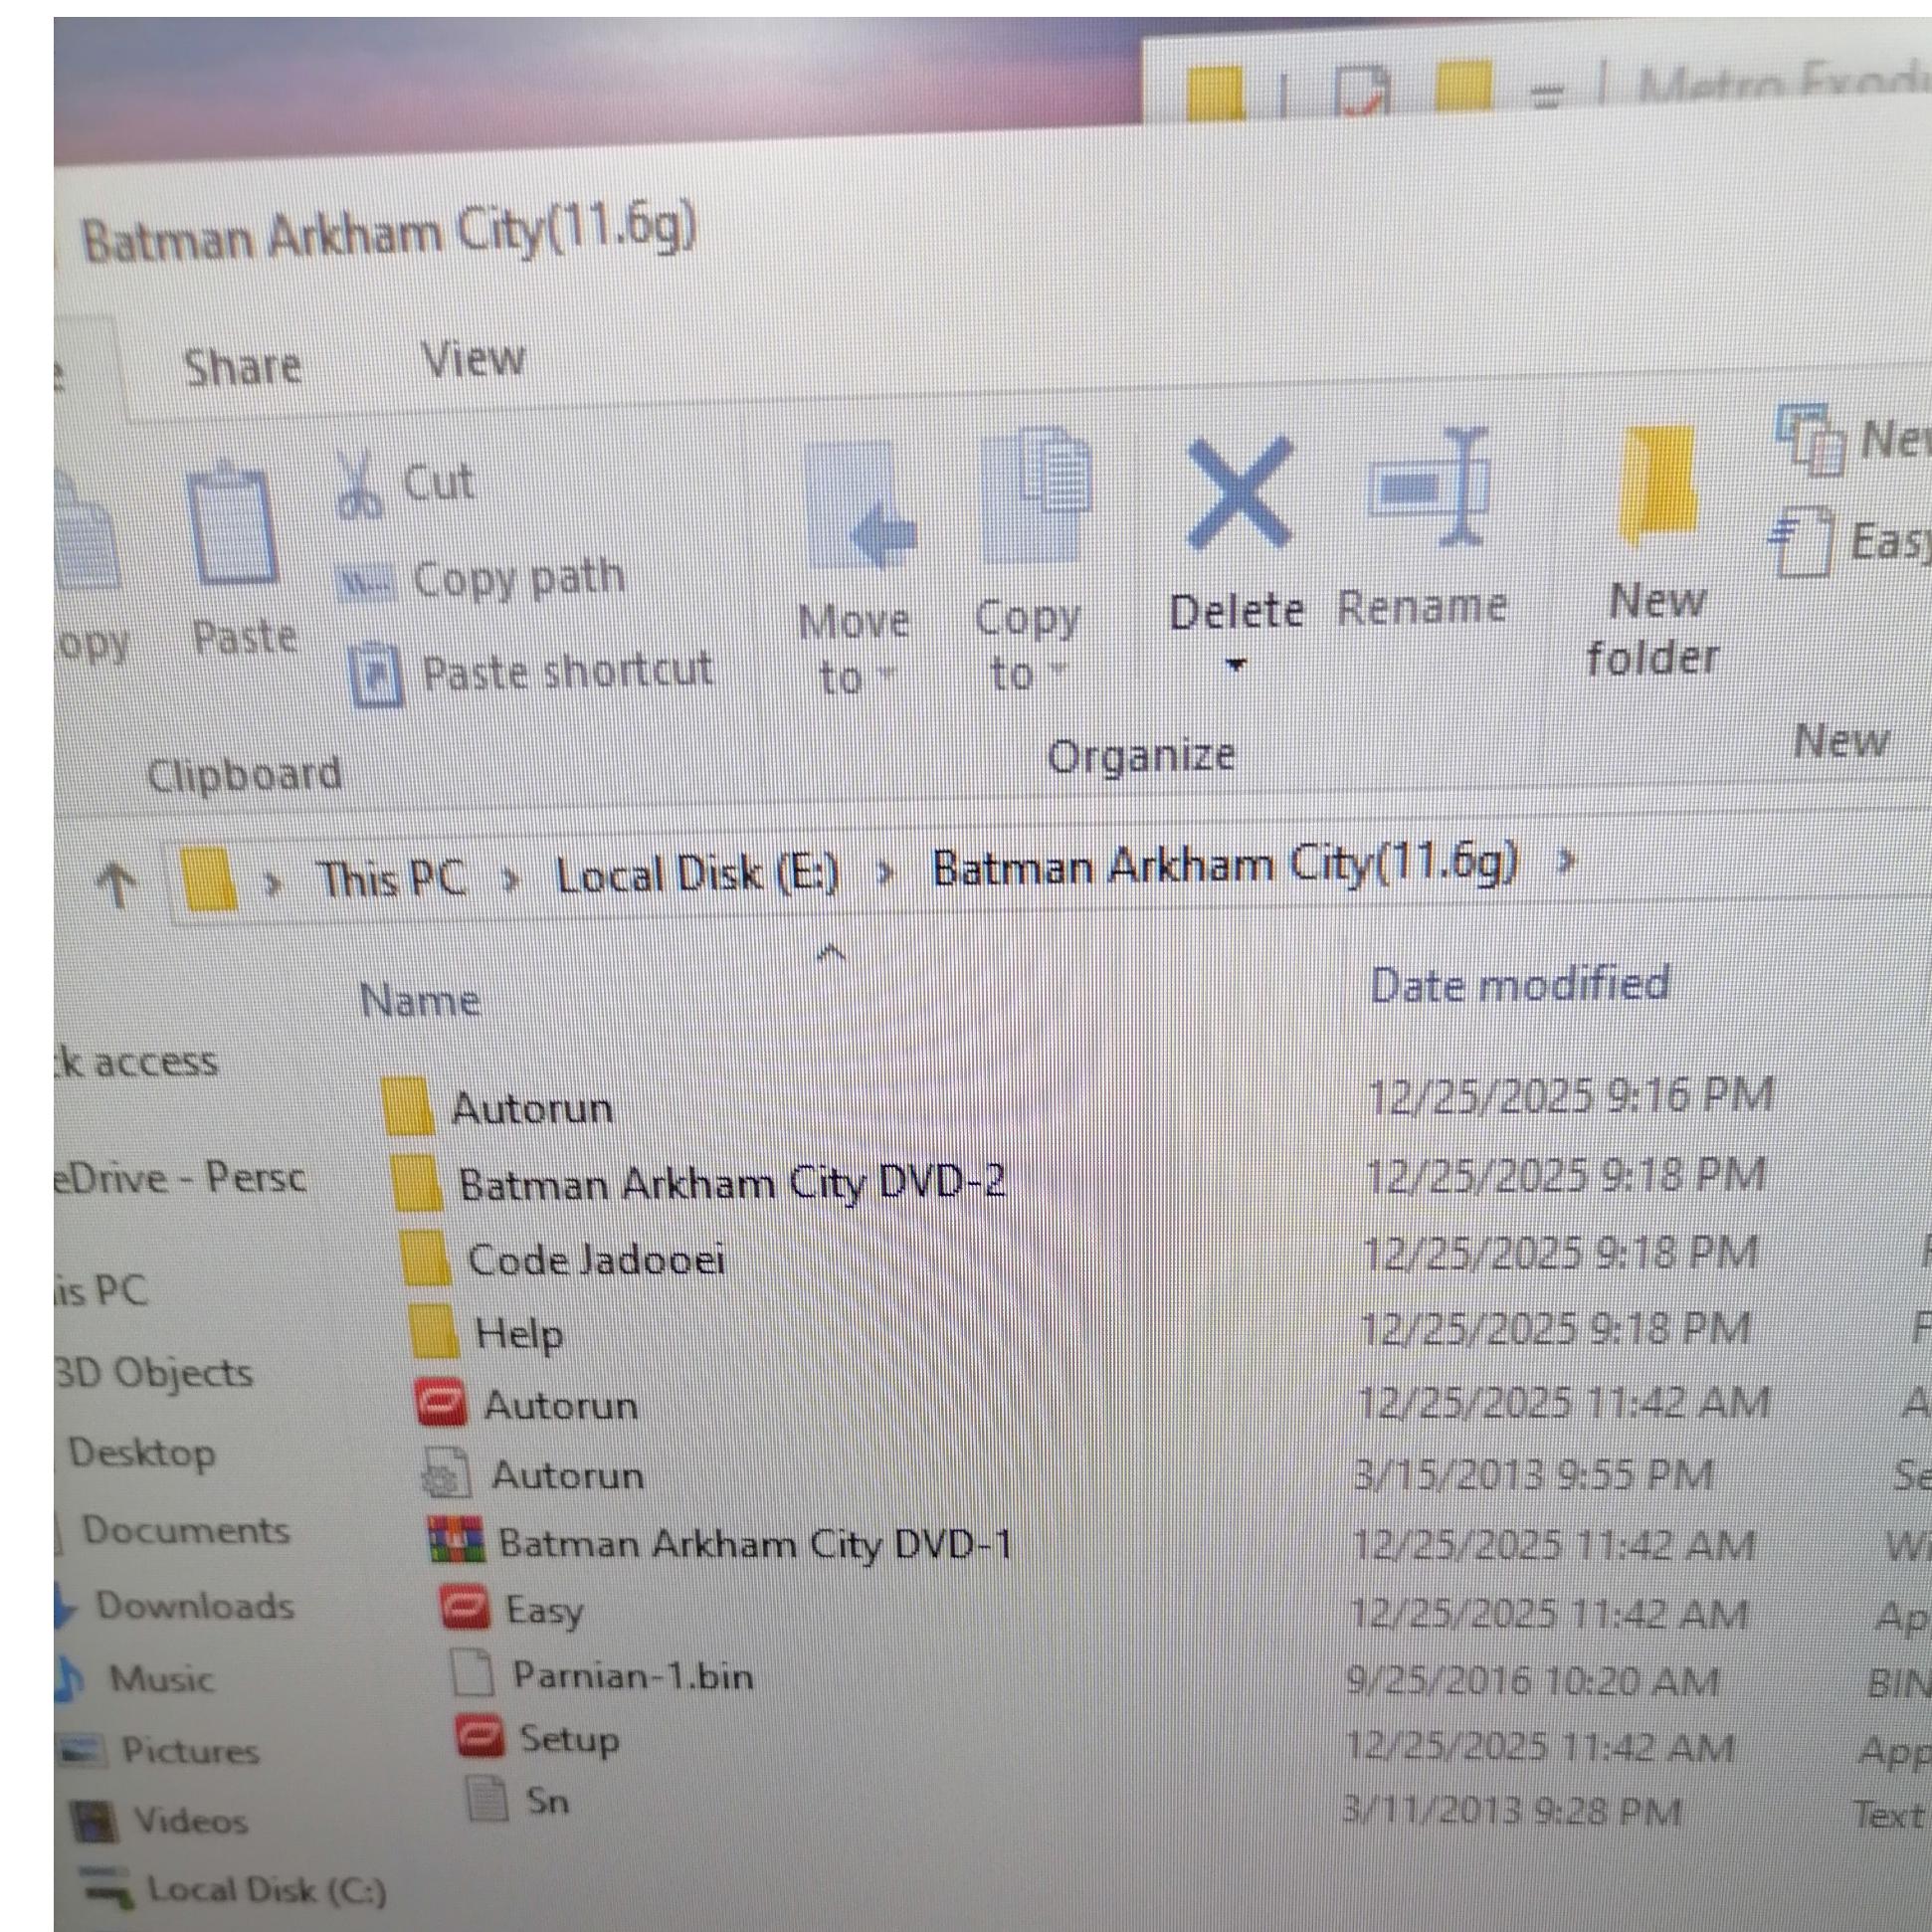Click the Rename icon in ribbon
The width and height of the screenshot is (1932, 1932).
tap(1428, 490)
